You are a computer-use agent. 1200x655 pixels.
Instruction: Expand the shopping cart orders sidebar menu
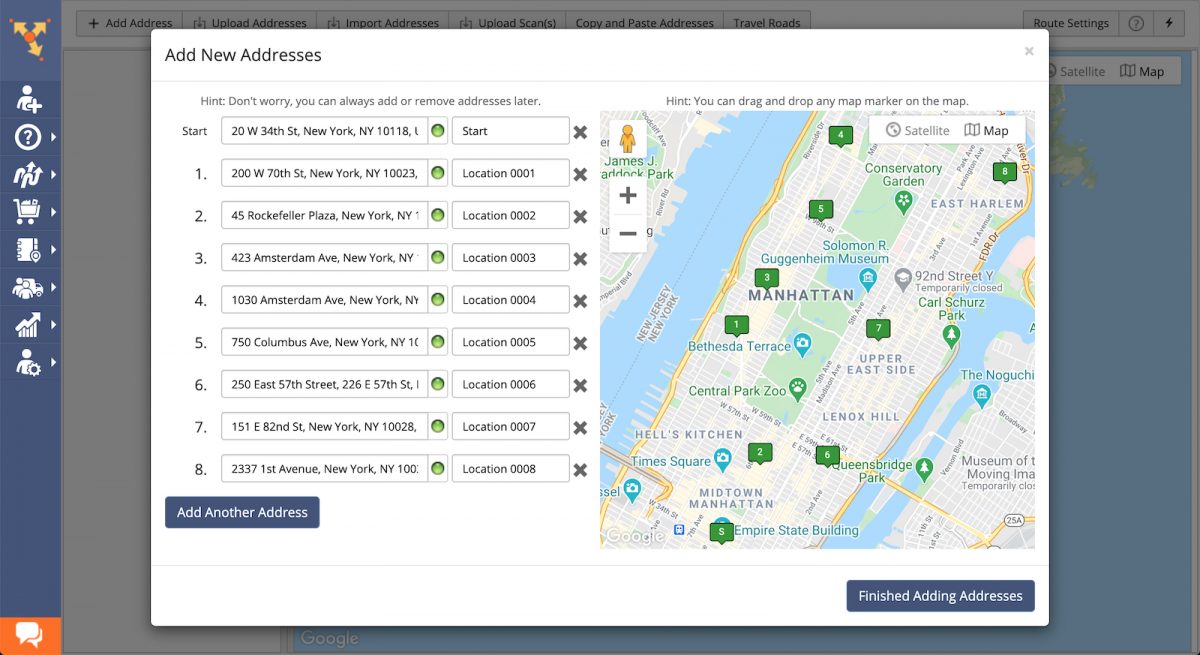29,212
